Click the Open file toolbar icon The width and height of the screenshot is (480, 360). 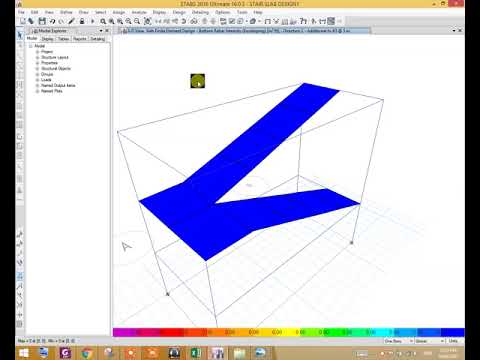[x=31, y=21]
